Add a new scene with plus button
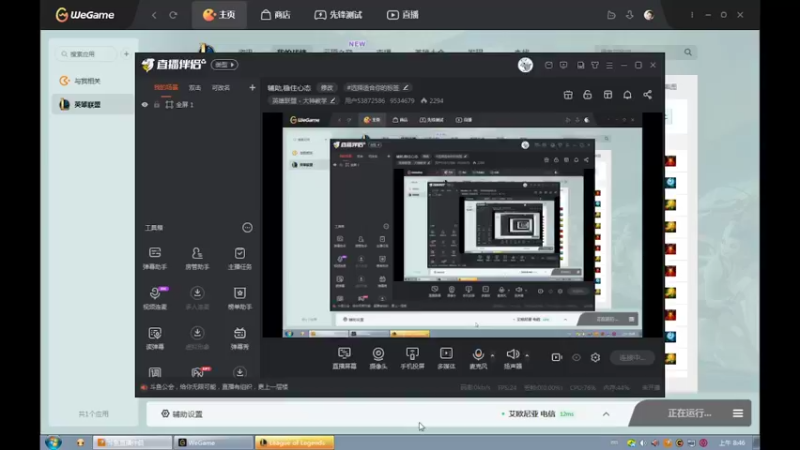 coord(252,88)
